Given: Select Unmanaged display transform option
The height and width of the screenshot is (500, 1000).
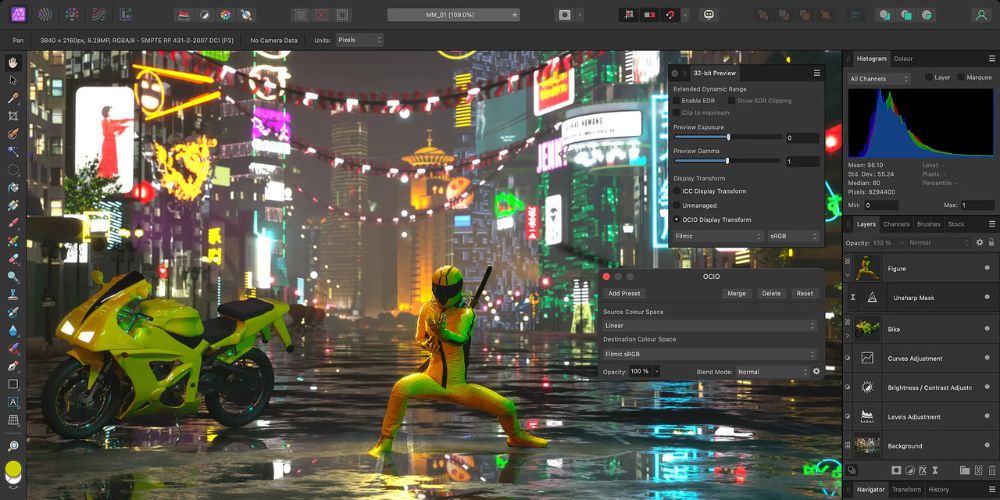Looking at the screenshot, I should pos(677,205).
